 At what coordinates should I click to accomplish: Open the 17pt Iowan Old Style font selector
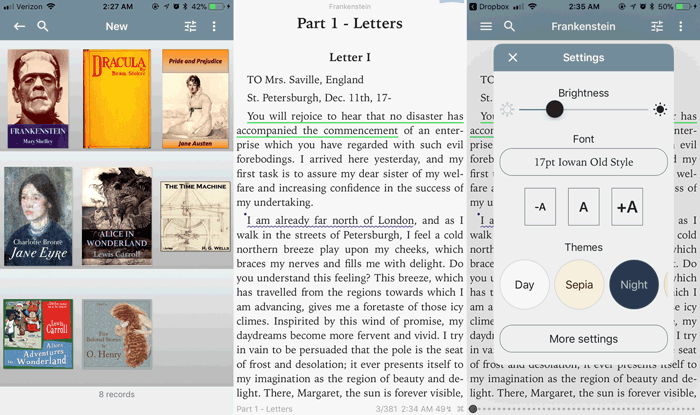(x=583, y=162)
